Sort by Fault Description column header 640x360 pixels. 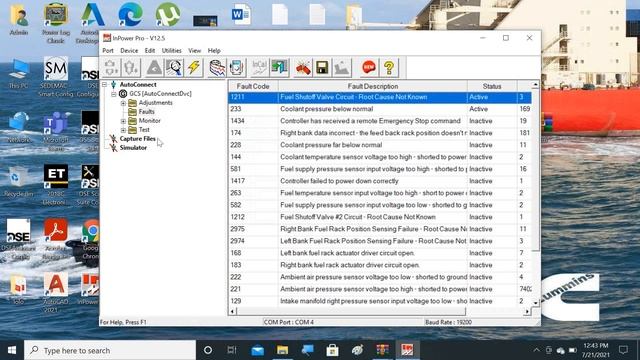(x=373, y=87)
